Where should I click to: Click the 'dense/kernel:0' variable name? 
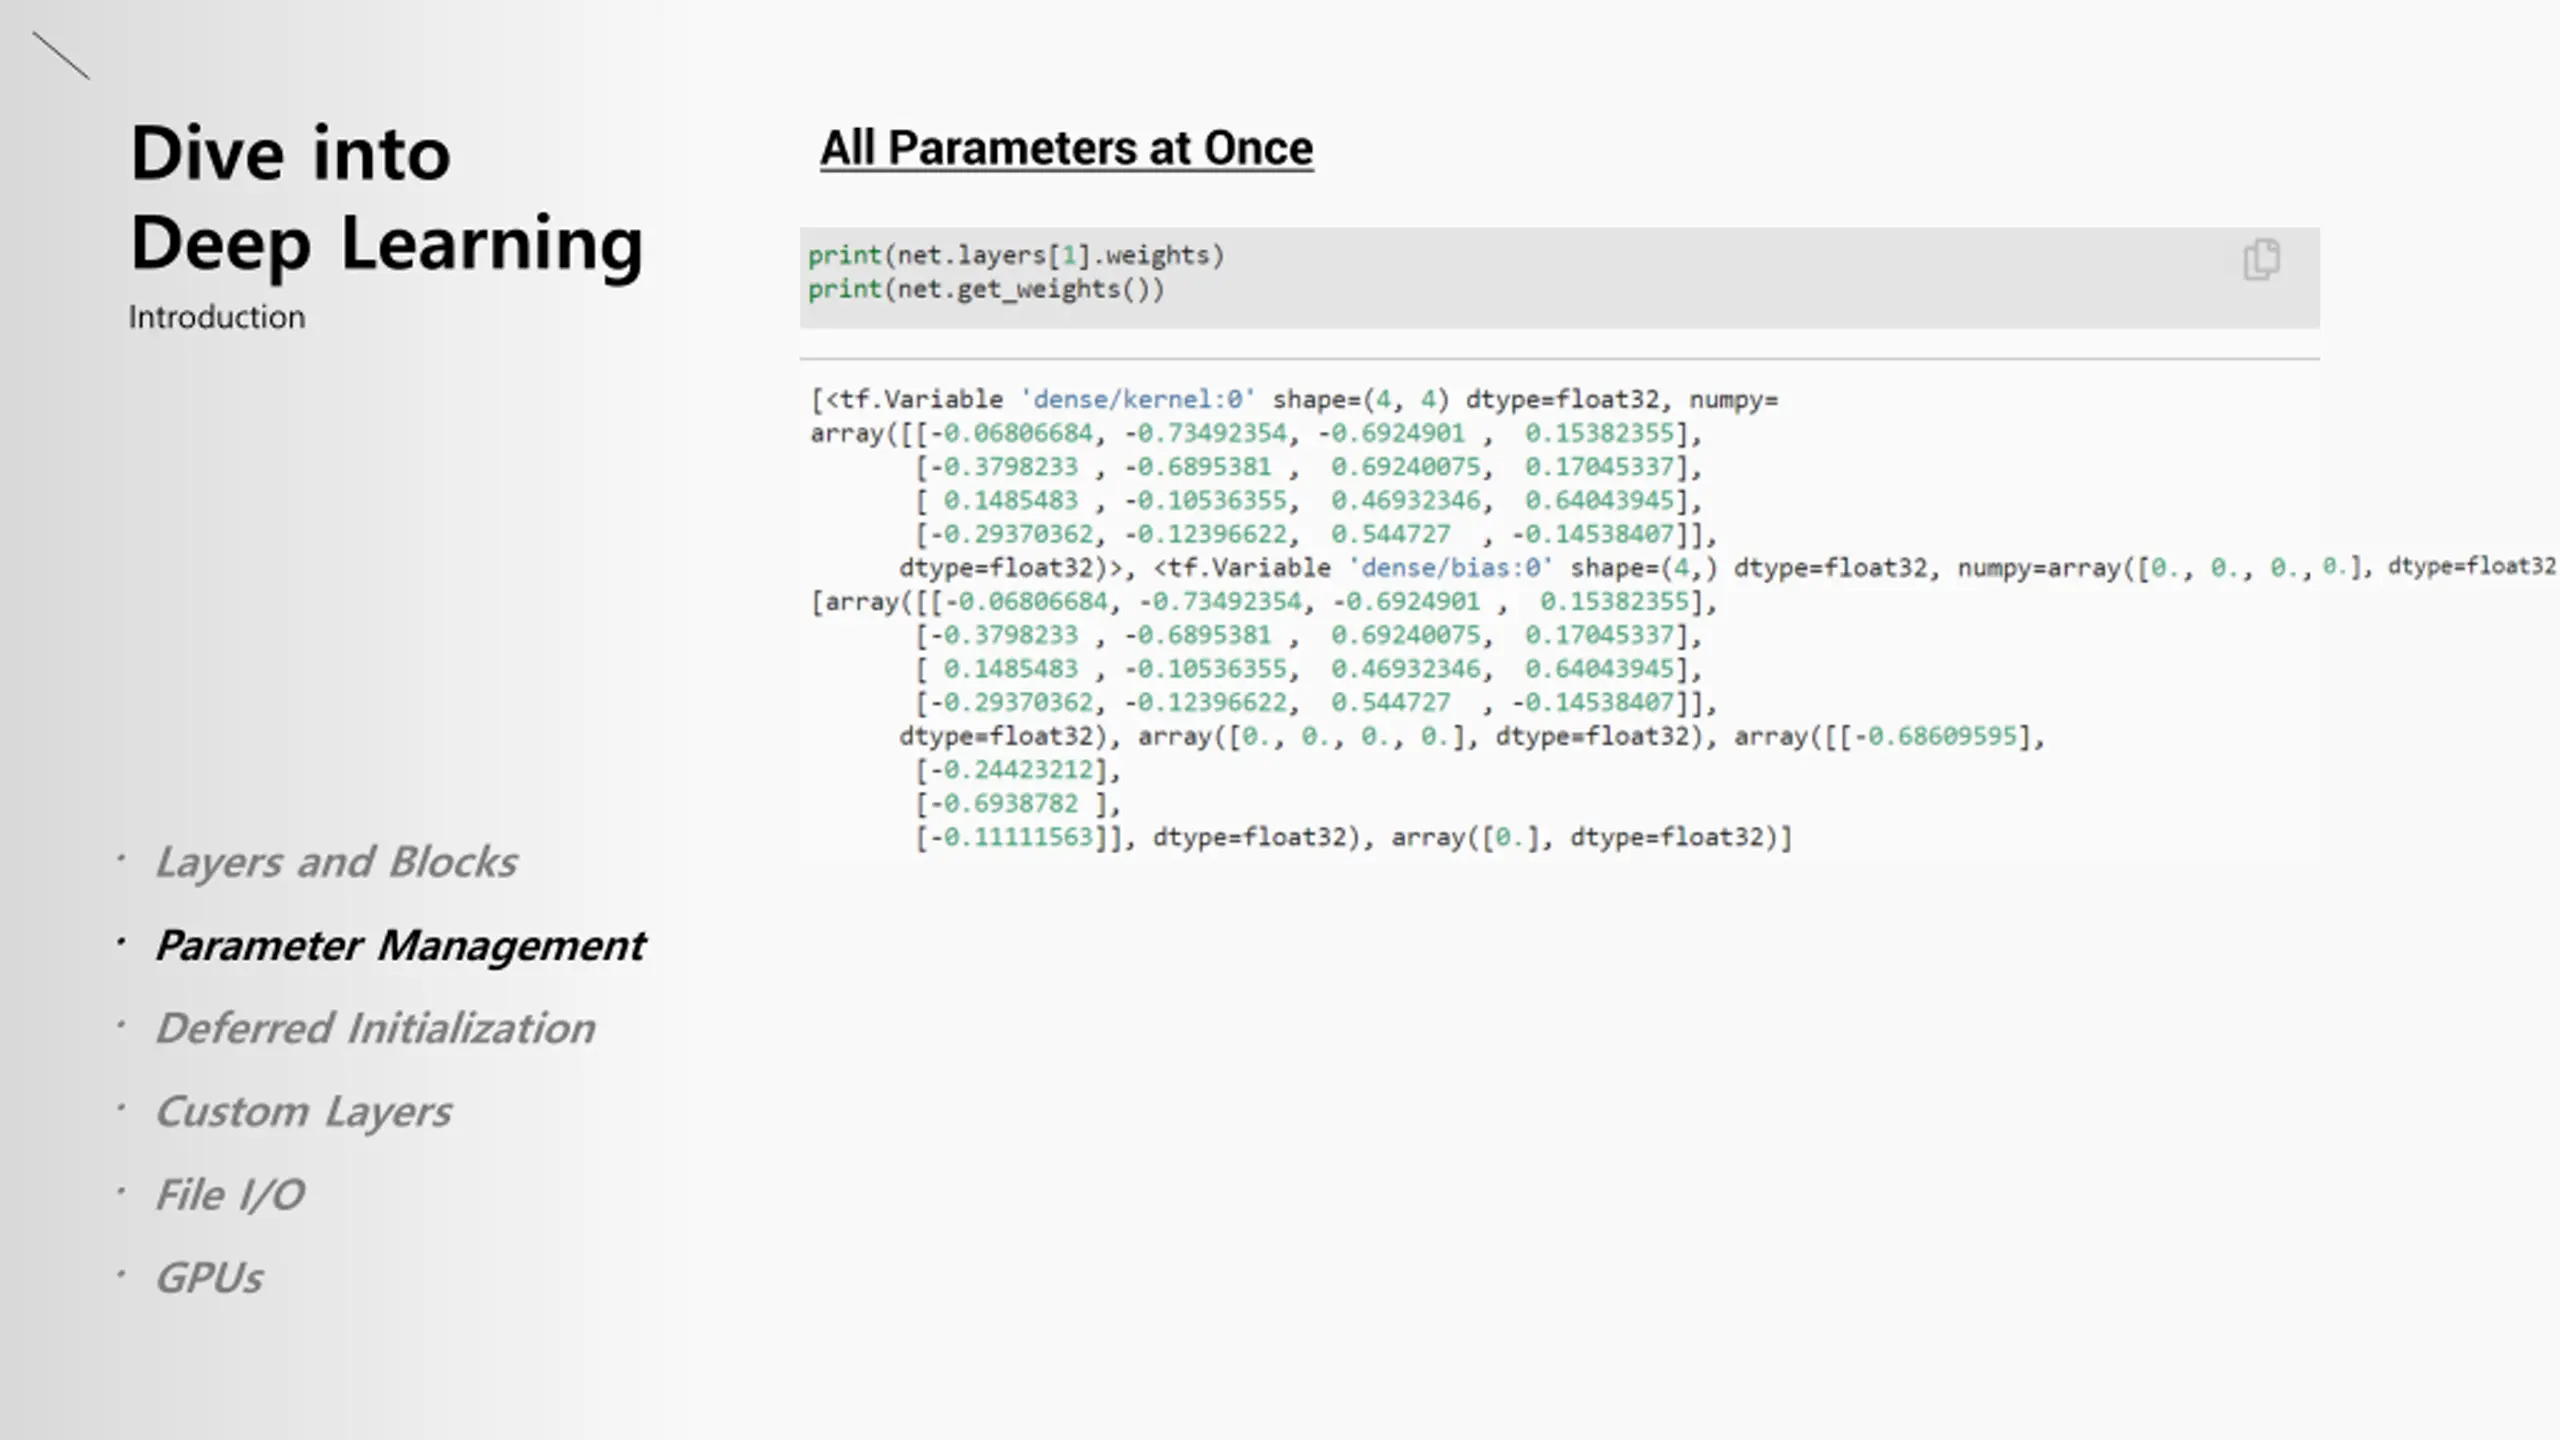tap(1138, 399)
